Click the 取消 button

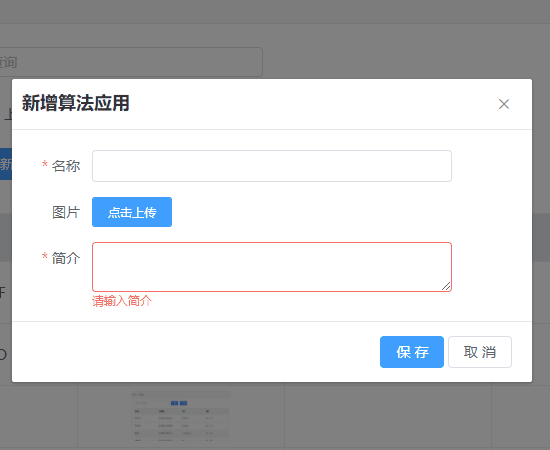pyautogui.click(x=480, y=352)
